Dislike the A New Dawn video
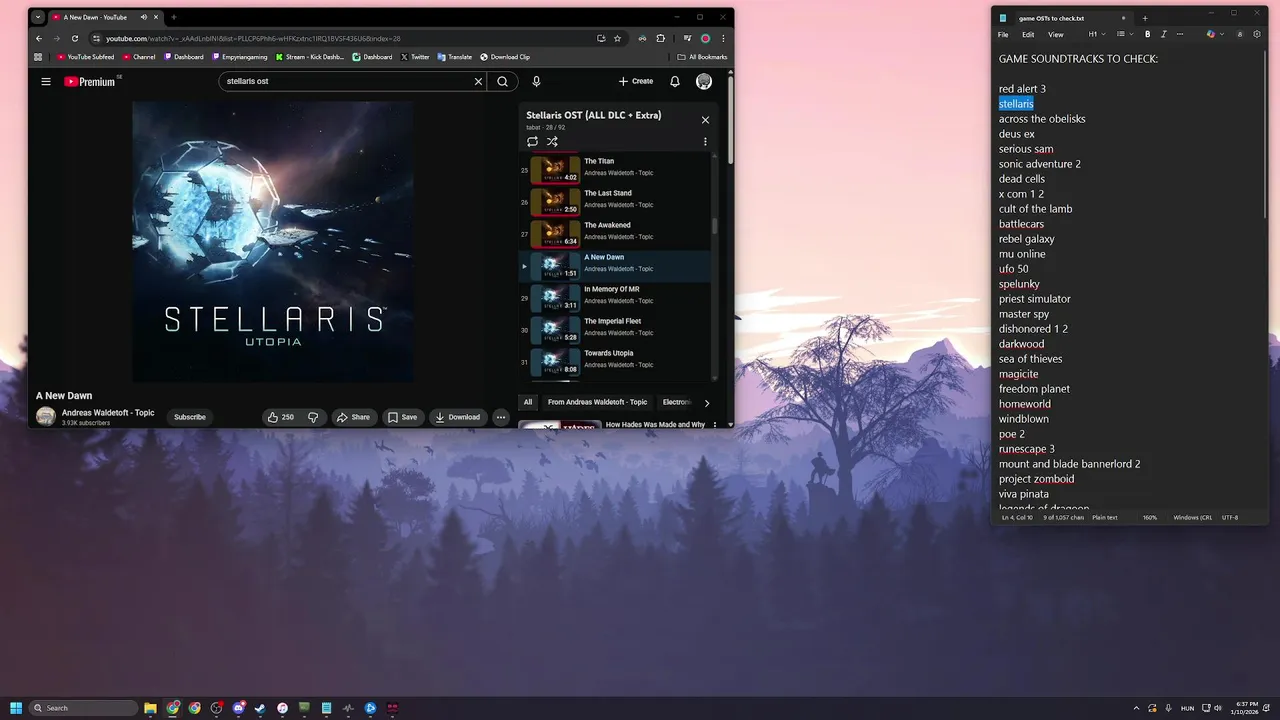The image size is (1280, 720). click(x=313, y=417)
